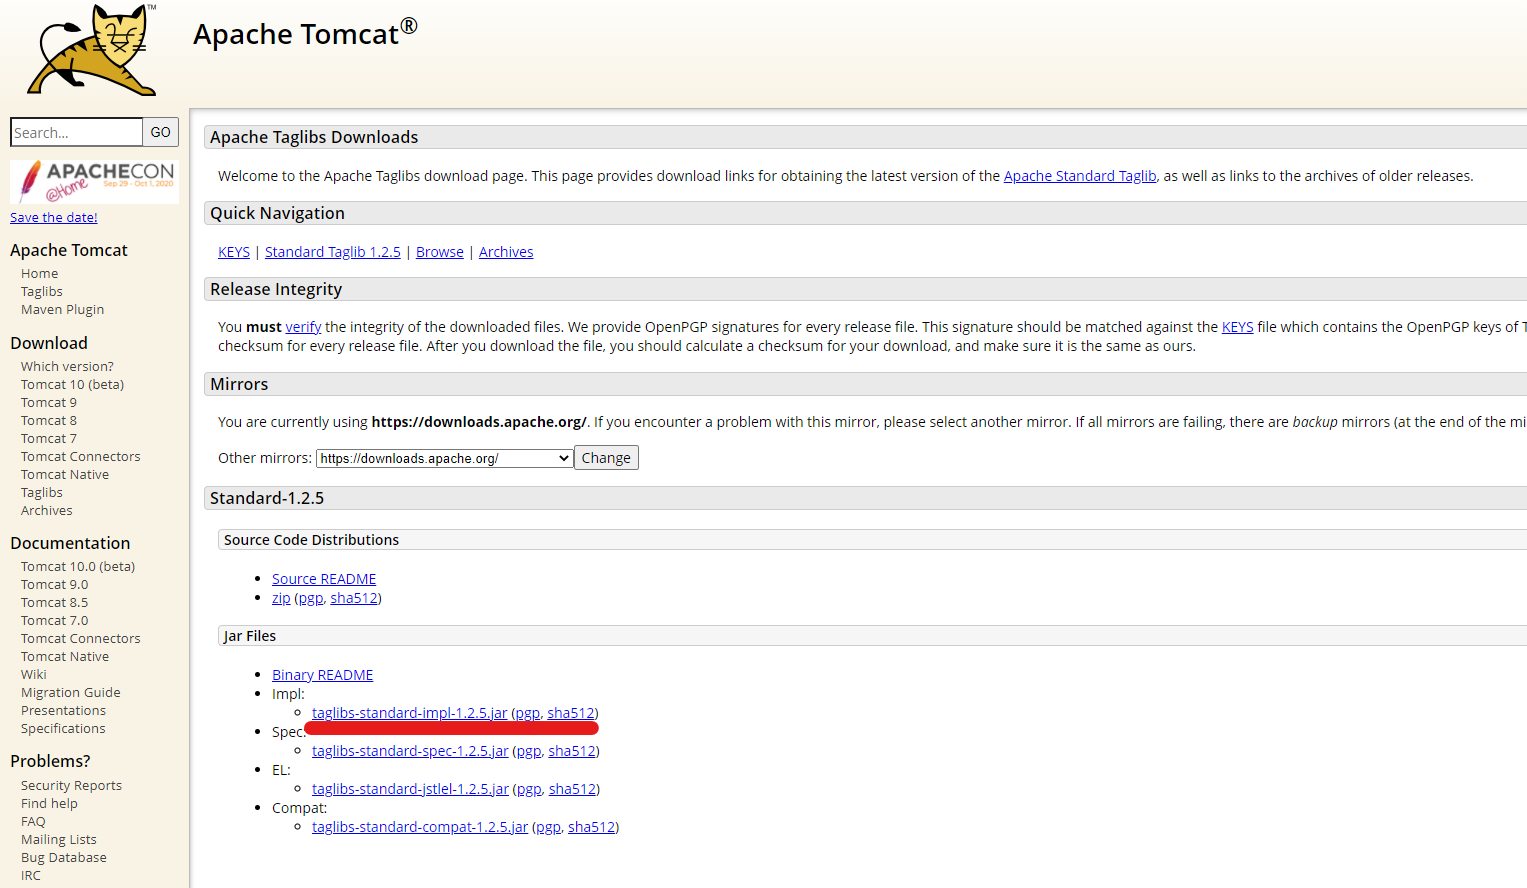The image size is (1527, 888).
Task: Open the Specifications sidebar link
Action: (x=63, y=728)
